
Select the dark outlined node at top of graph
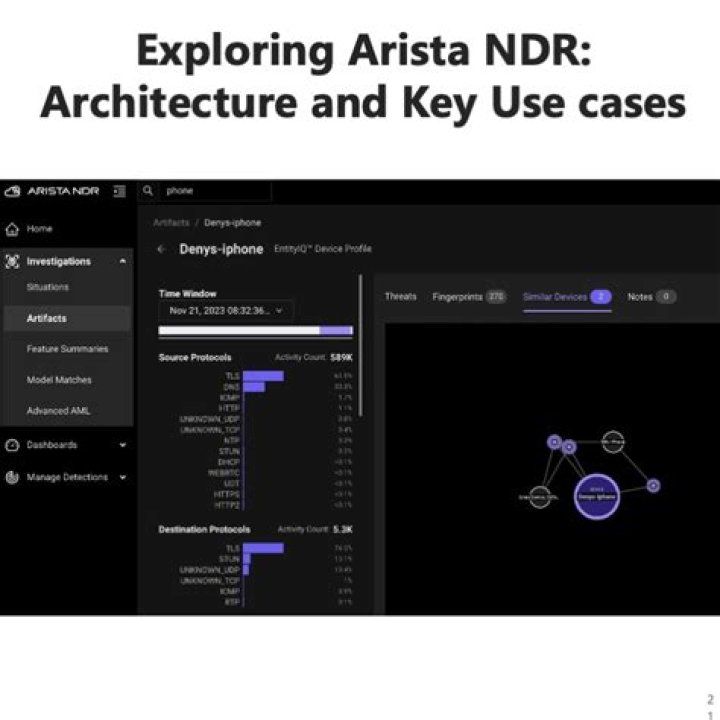pyautogui.click(x=613, y=442)
